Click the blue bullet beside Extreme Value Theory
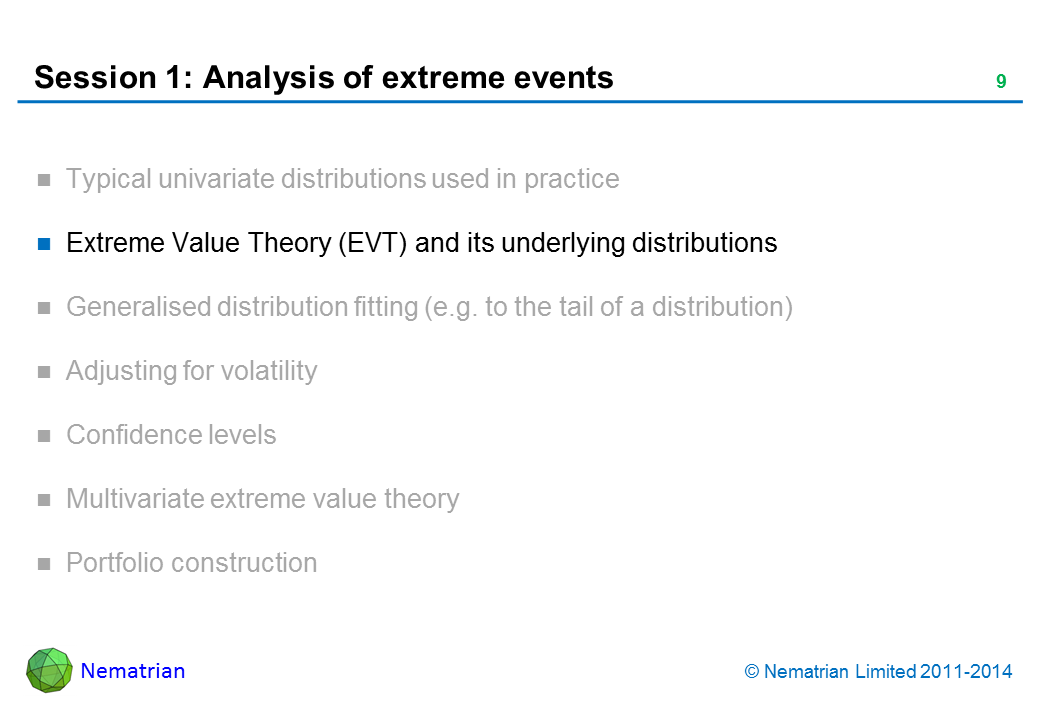The height and width of the screenshot is (720, 1040). 44,244
